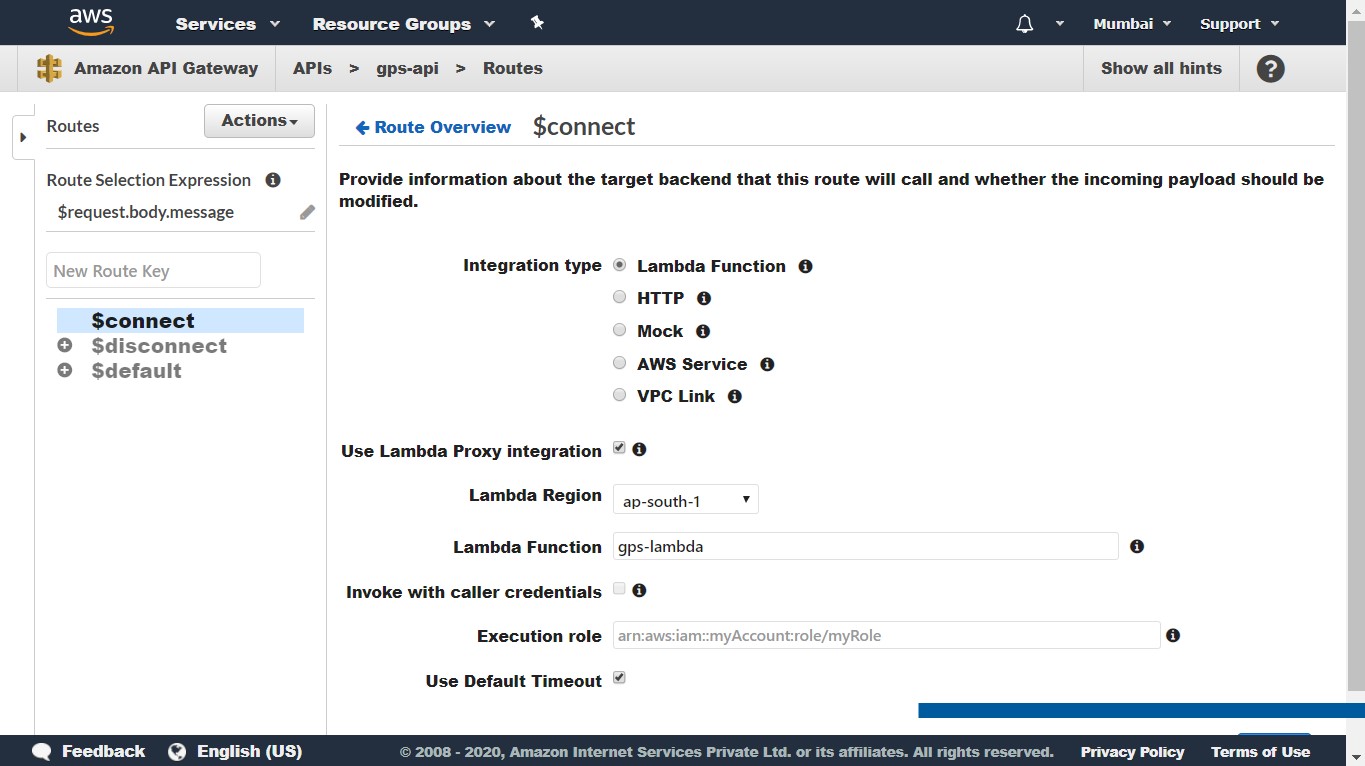Screen dimensions: 1365x766
Task: Show info icon for AWS Service integration
Action: 767,364
